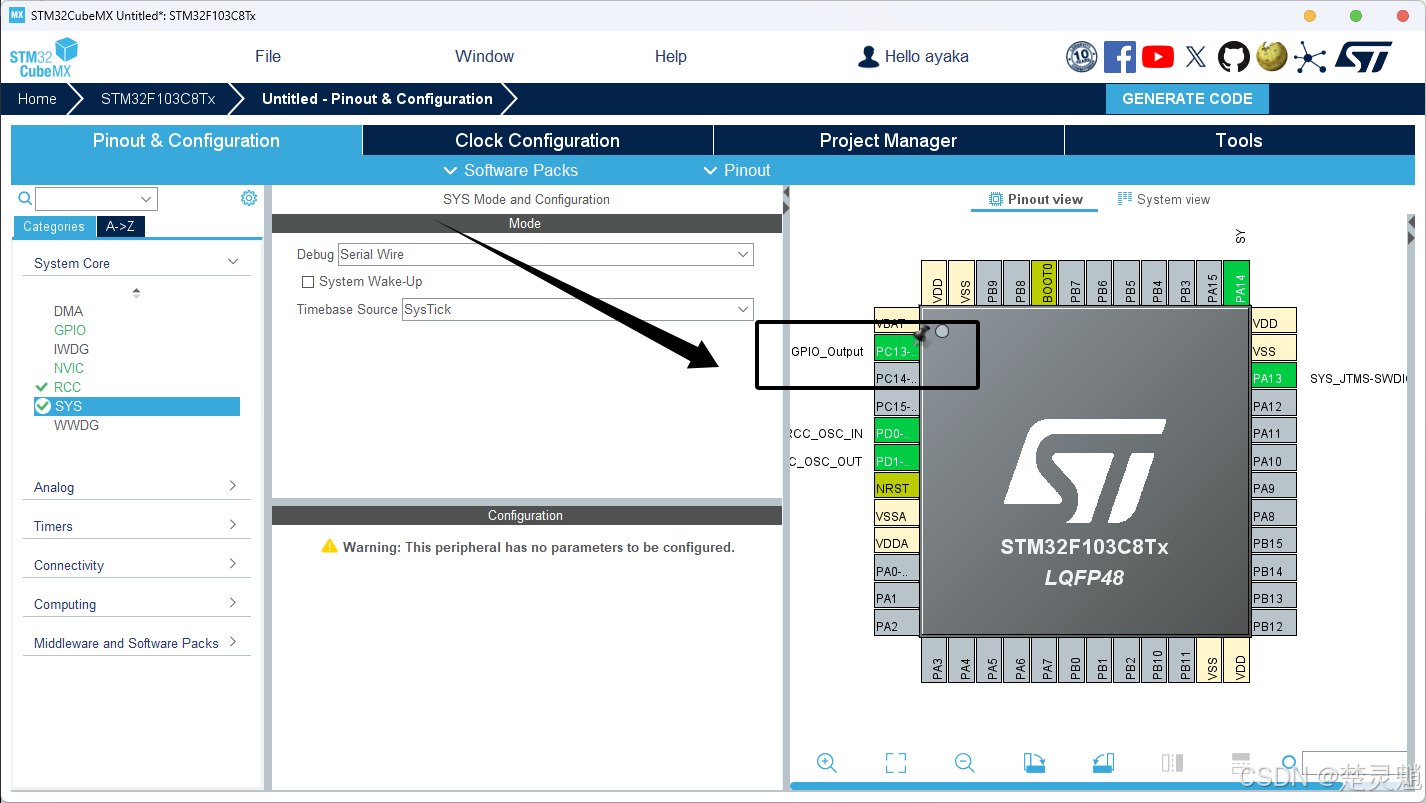Viewport: 1426px width, 803px height.
Task: Select GPIO in System Core
Action: pos(70,330)
